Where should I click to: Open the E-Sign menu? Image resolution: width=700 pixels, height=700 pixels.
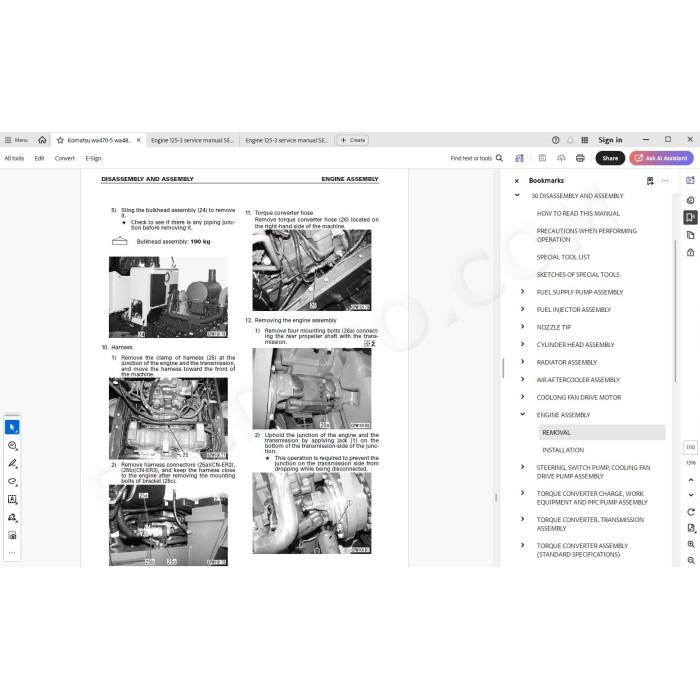coord(93,158)
